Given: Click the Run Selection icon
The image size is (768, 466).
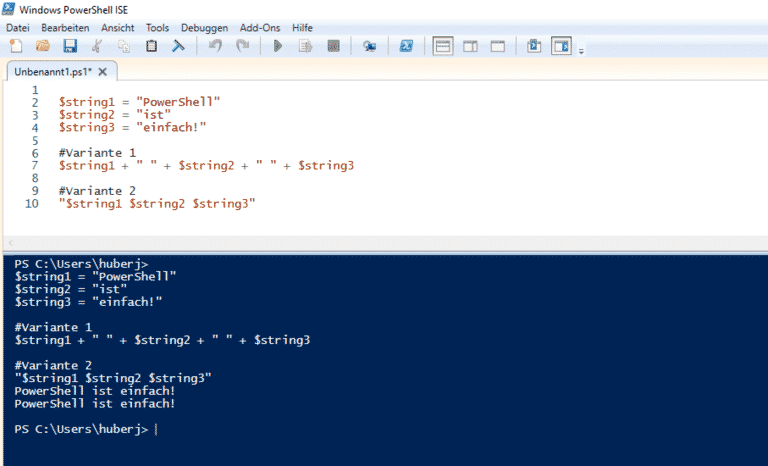Looking at the screenshot, I should tap(306, 46).
